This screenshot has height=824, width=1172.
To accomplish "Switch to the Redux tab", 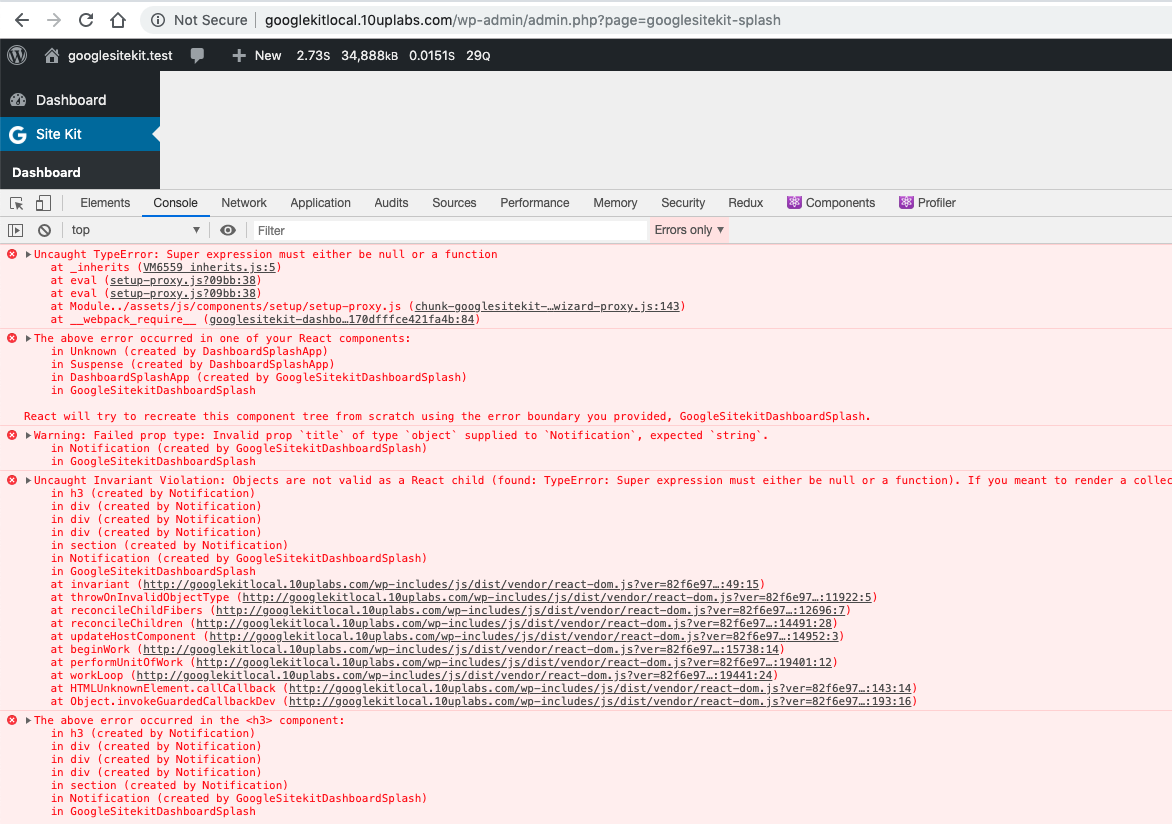I will click(746, 203).
